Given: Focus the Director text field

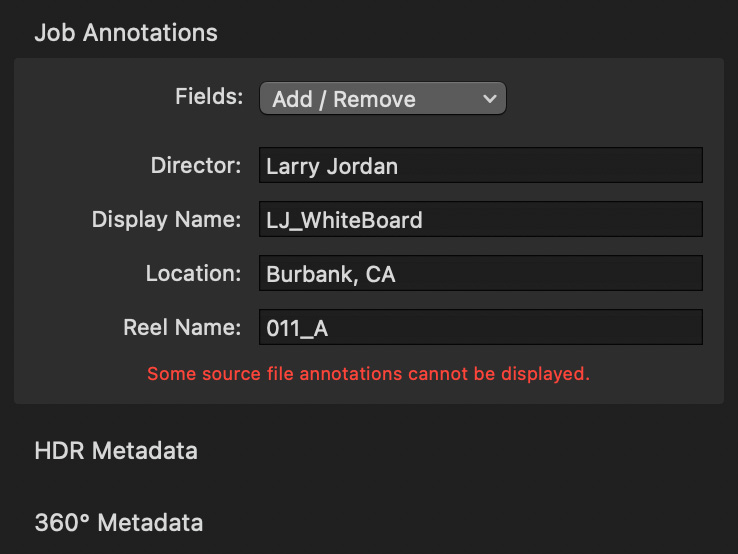Looking at the screenshot, I should [x=481, y=165].
